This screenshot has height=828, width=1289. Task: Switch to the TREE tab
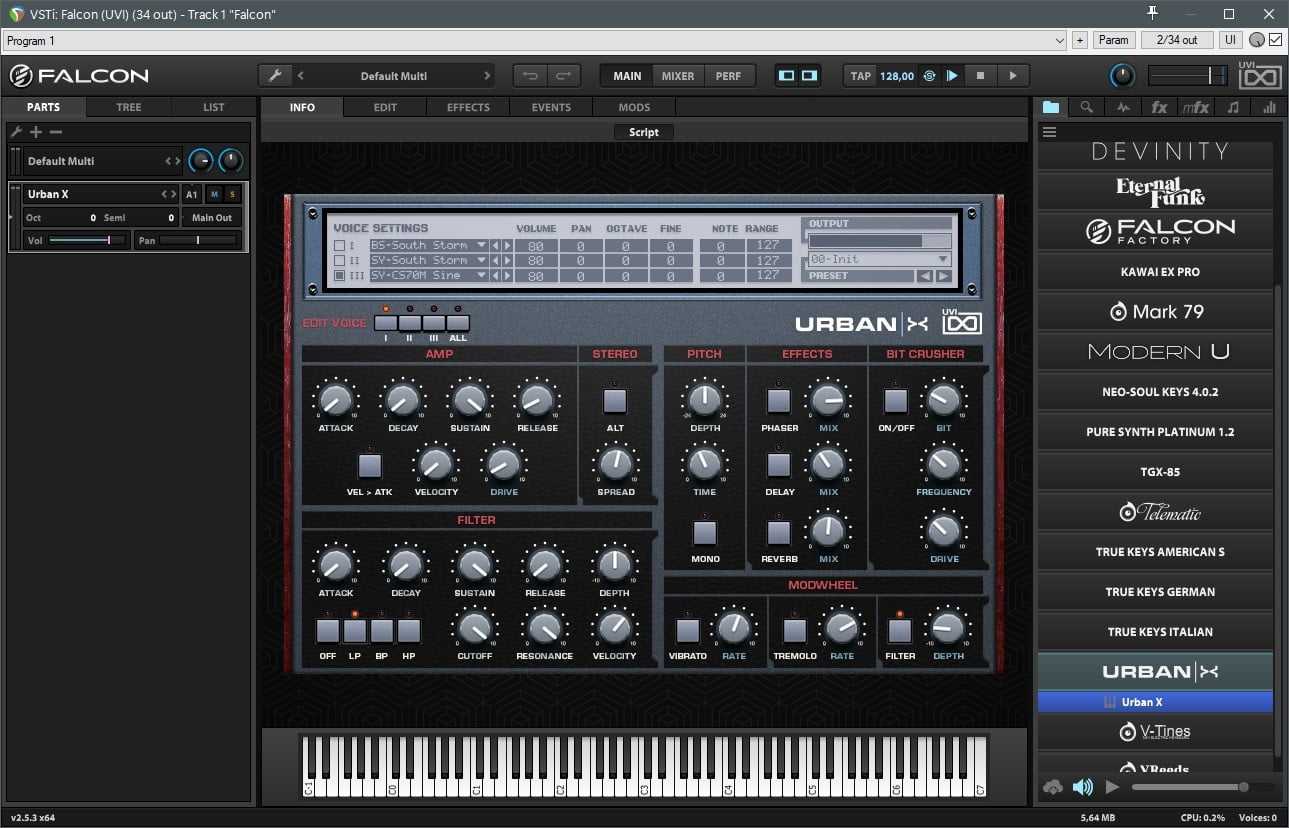pyautogui.click(x=129, y=107)
